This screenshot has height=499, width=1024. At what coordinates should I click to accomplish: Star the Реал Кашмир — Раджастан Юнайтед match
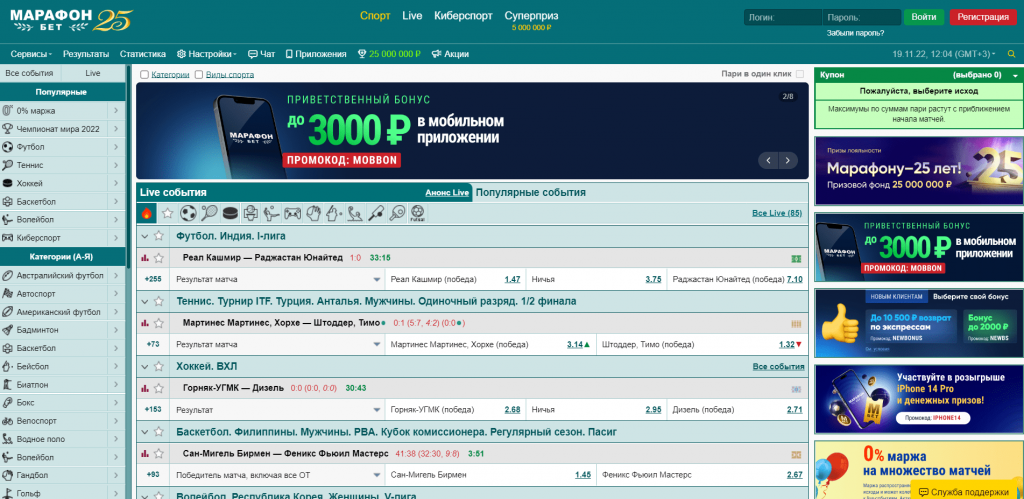[158, 258]
